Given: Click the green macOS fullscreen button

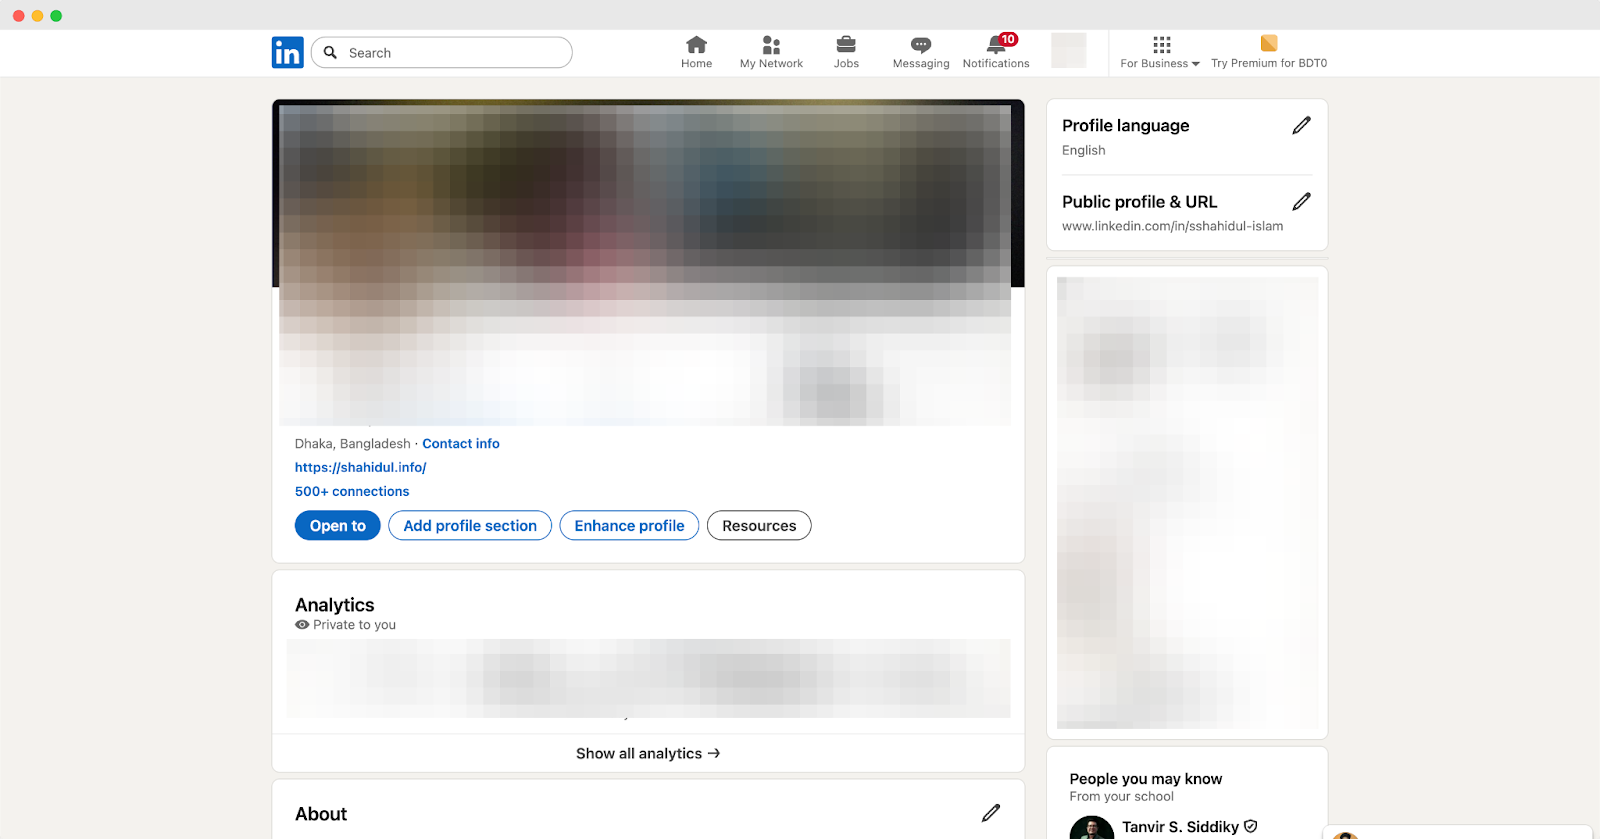Looking at the screenshot, I should [x=56, y=16].
